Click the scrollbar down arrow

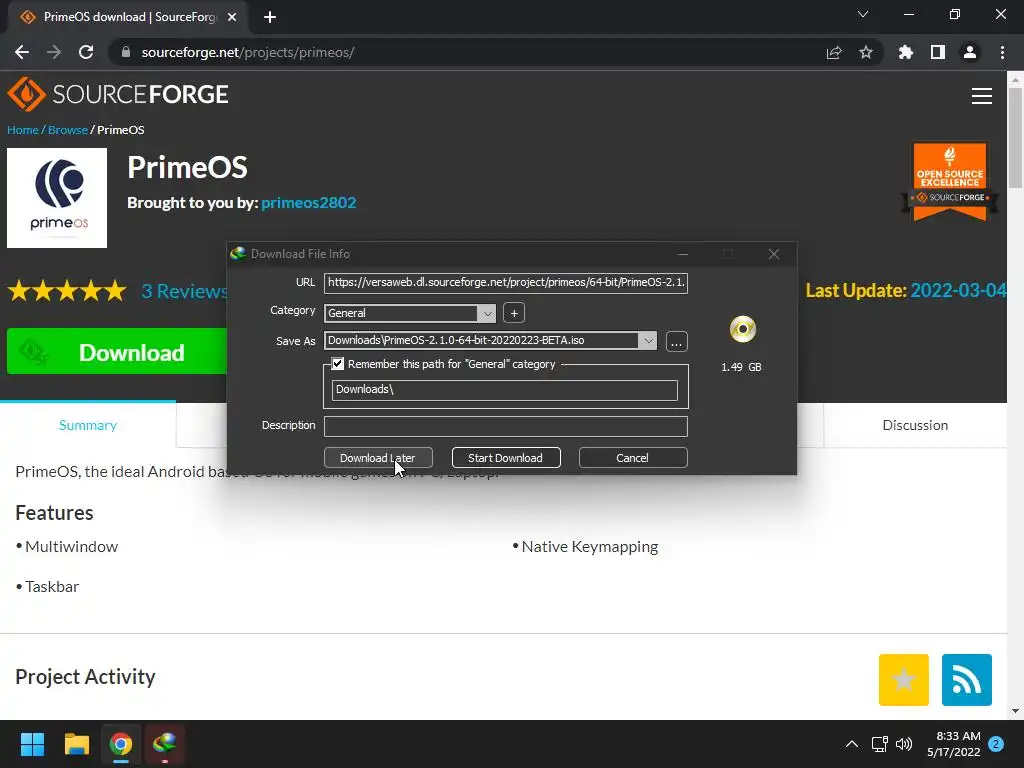[x=1015, y=711]
